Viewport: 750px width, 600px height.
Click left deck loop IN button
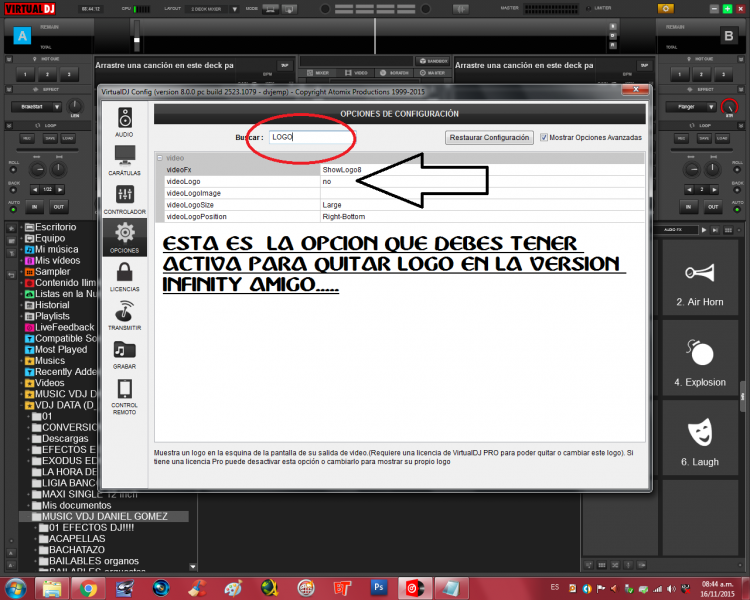click(34, 207)
